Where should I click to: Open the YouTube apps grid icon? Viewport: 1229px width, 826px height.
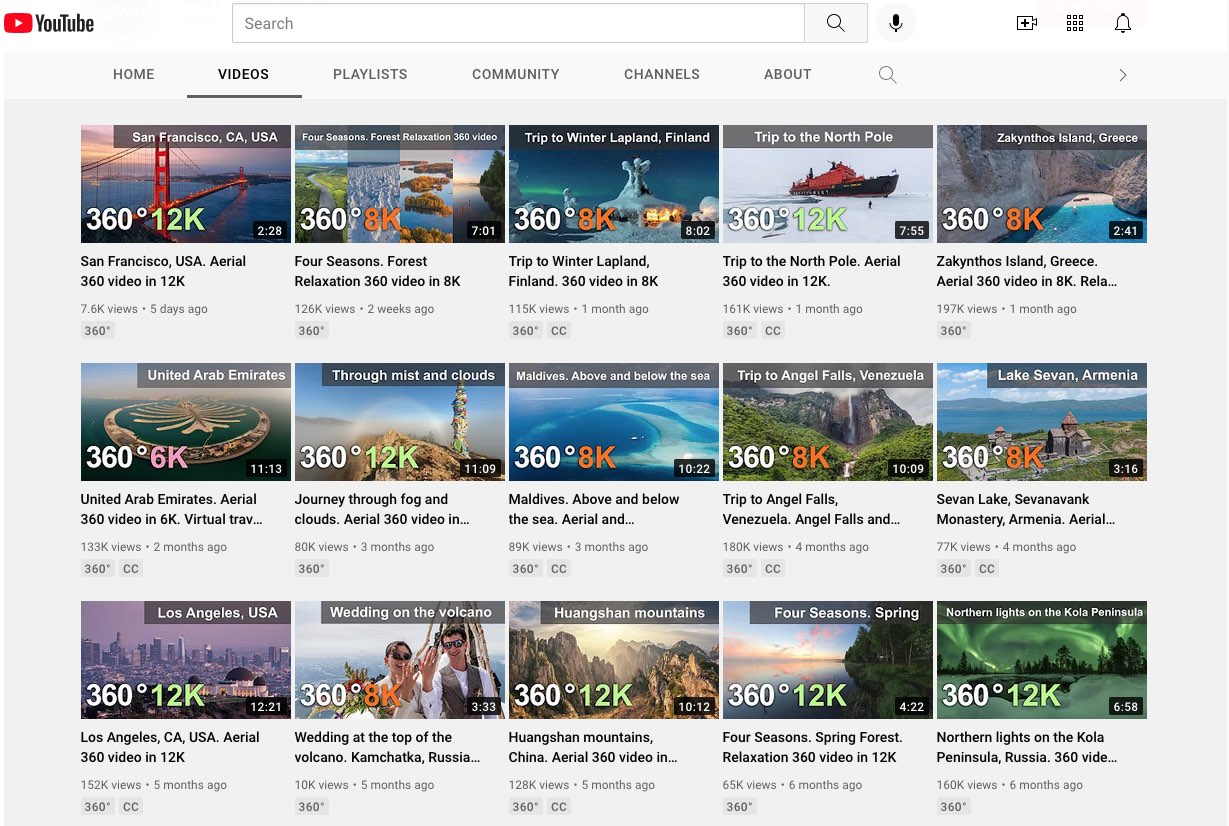coord(1075,23)
